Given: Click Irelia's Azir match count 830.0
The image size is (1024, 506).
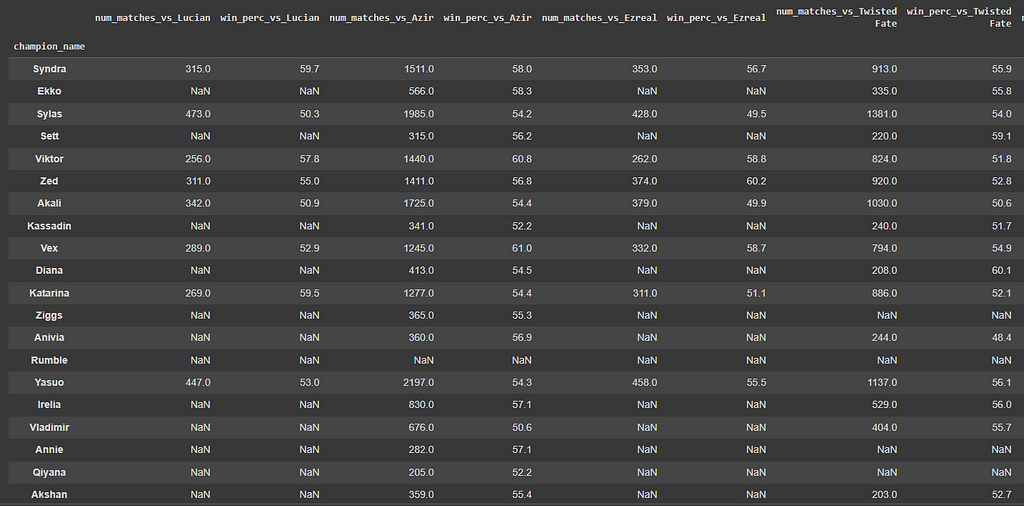Looking at the screenshot, I should 421,405.
